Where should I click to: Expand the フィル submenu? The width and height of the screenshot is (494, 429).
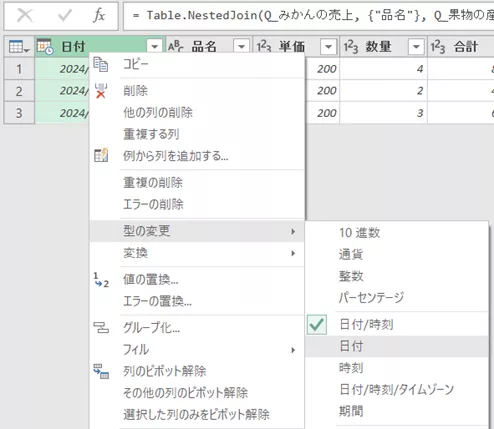point(197,350)
